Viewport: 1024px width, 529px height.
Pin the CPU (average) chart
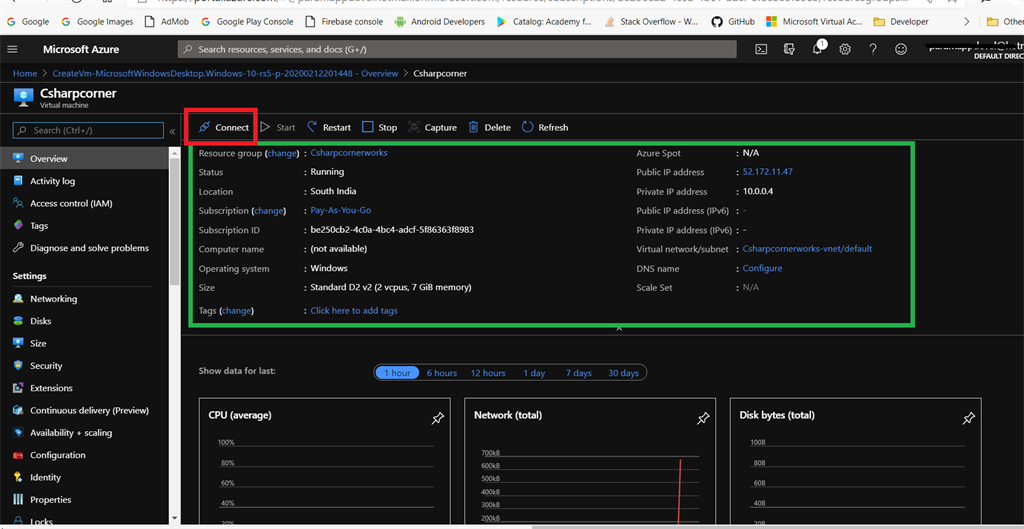tap(438, 419)
